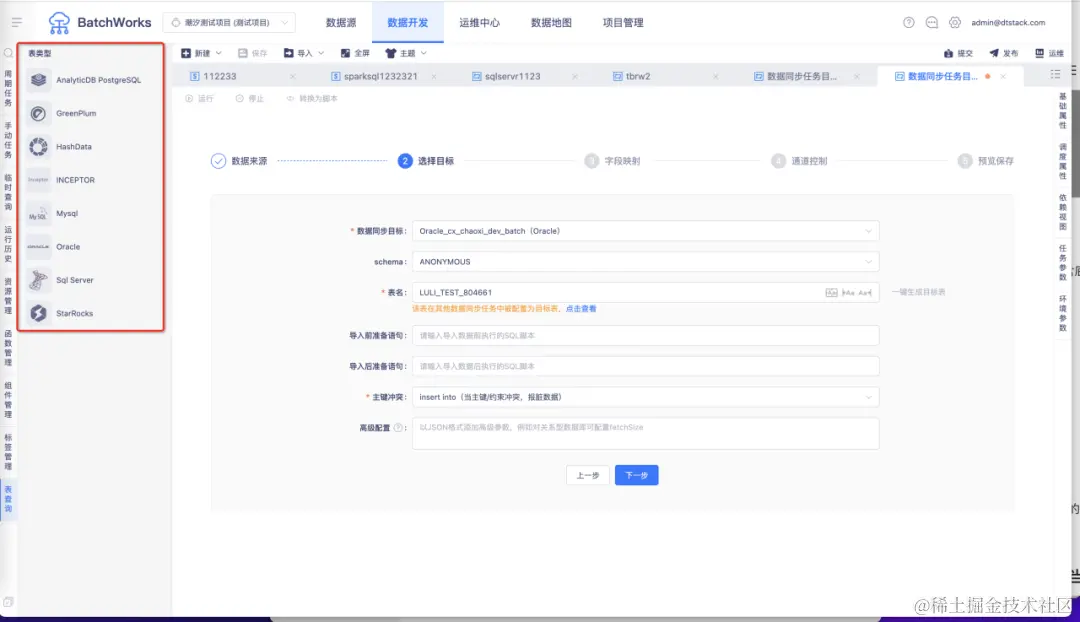
Task: Click the GreenPlum database icon
Action: (40, 113)
